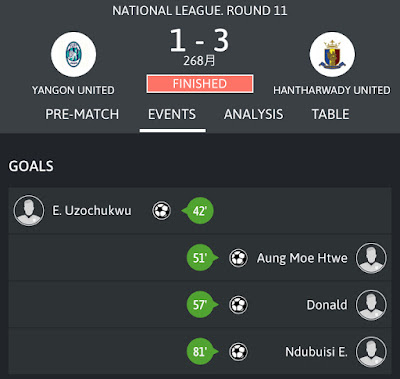Viewport: 400px width, 379px height.
Task: Open the Yangon United team logo
Action: pyautogui.click(x=74, y=54)
